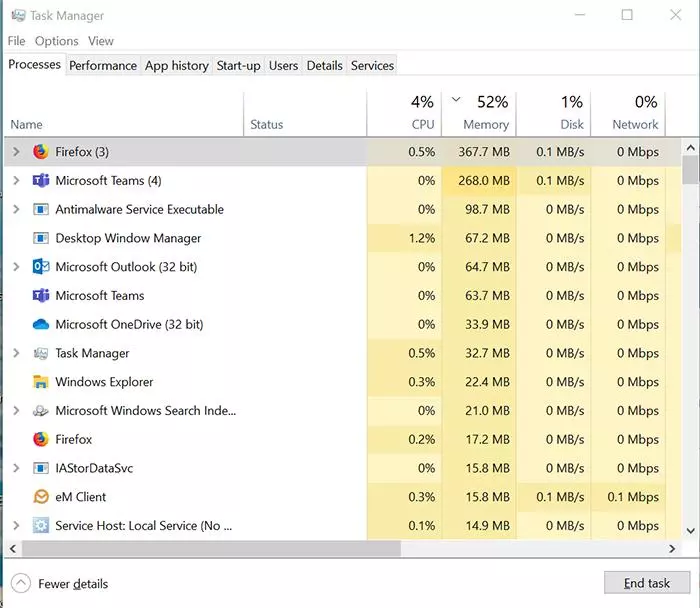Select the Windows Explorer row name
700x608 pixels.
(104, 382)
